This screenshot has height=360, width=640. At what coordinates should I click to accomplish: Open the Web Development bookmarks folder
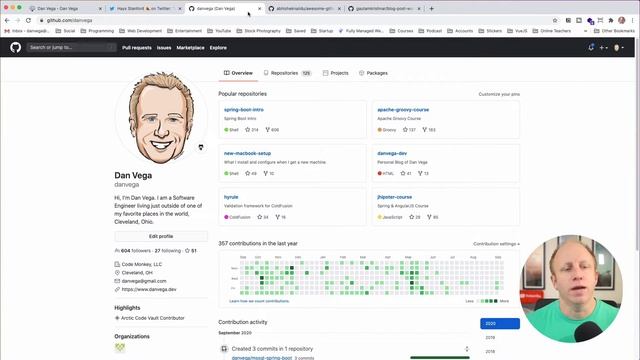pyautogui.click(x=140, y=31)
